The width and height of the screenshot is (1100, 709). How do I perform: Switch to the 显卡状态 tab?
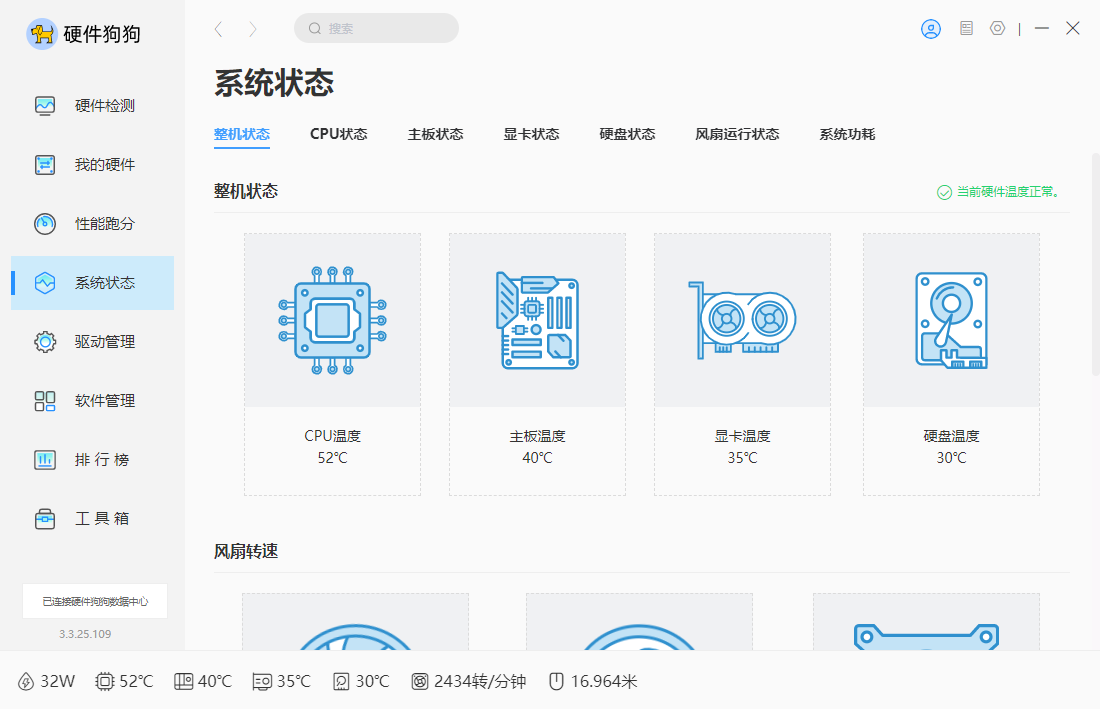[x=531, y=134]
